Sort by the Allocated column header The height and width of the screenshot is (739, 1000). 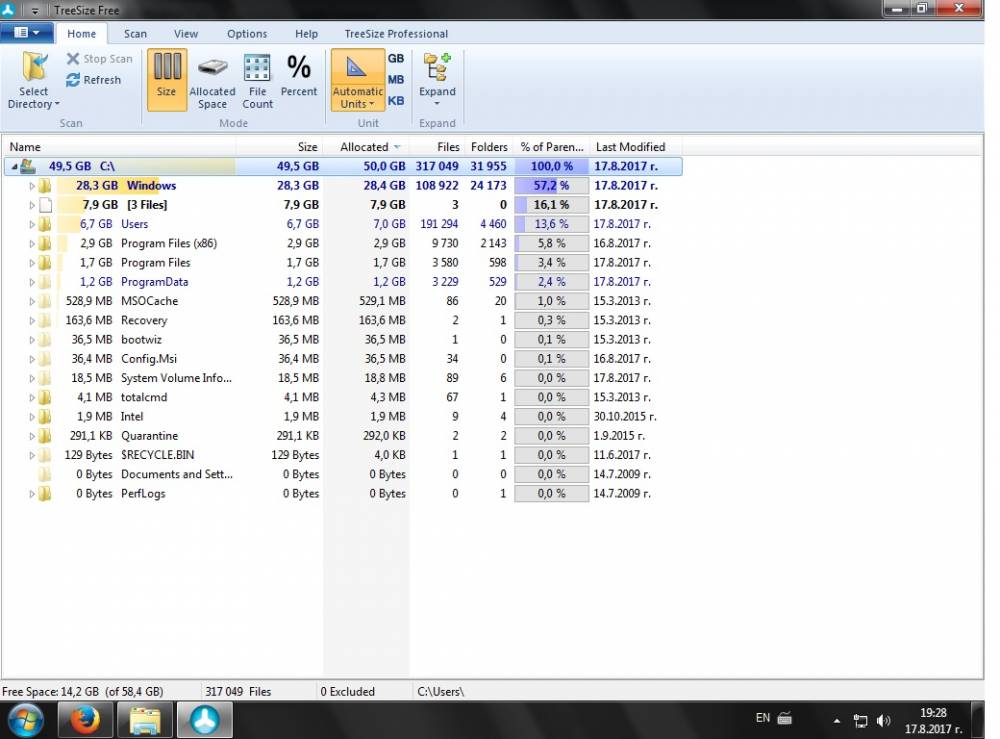[365, 147]
